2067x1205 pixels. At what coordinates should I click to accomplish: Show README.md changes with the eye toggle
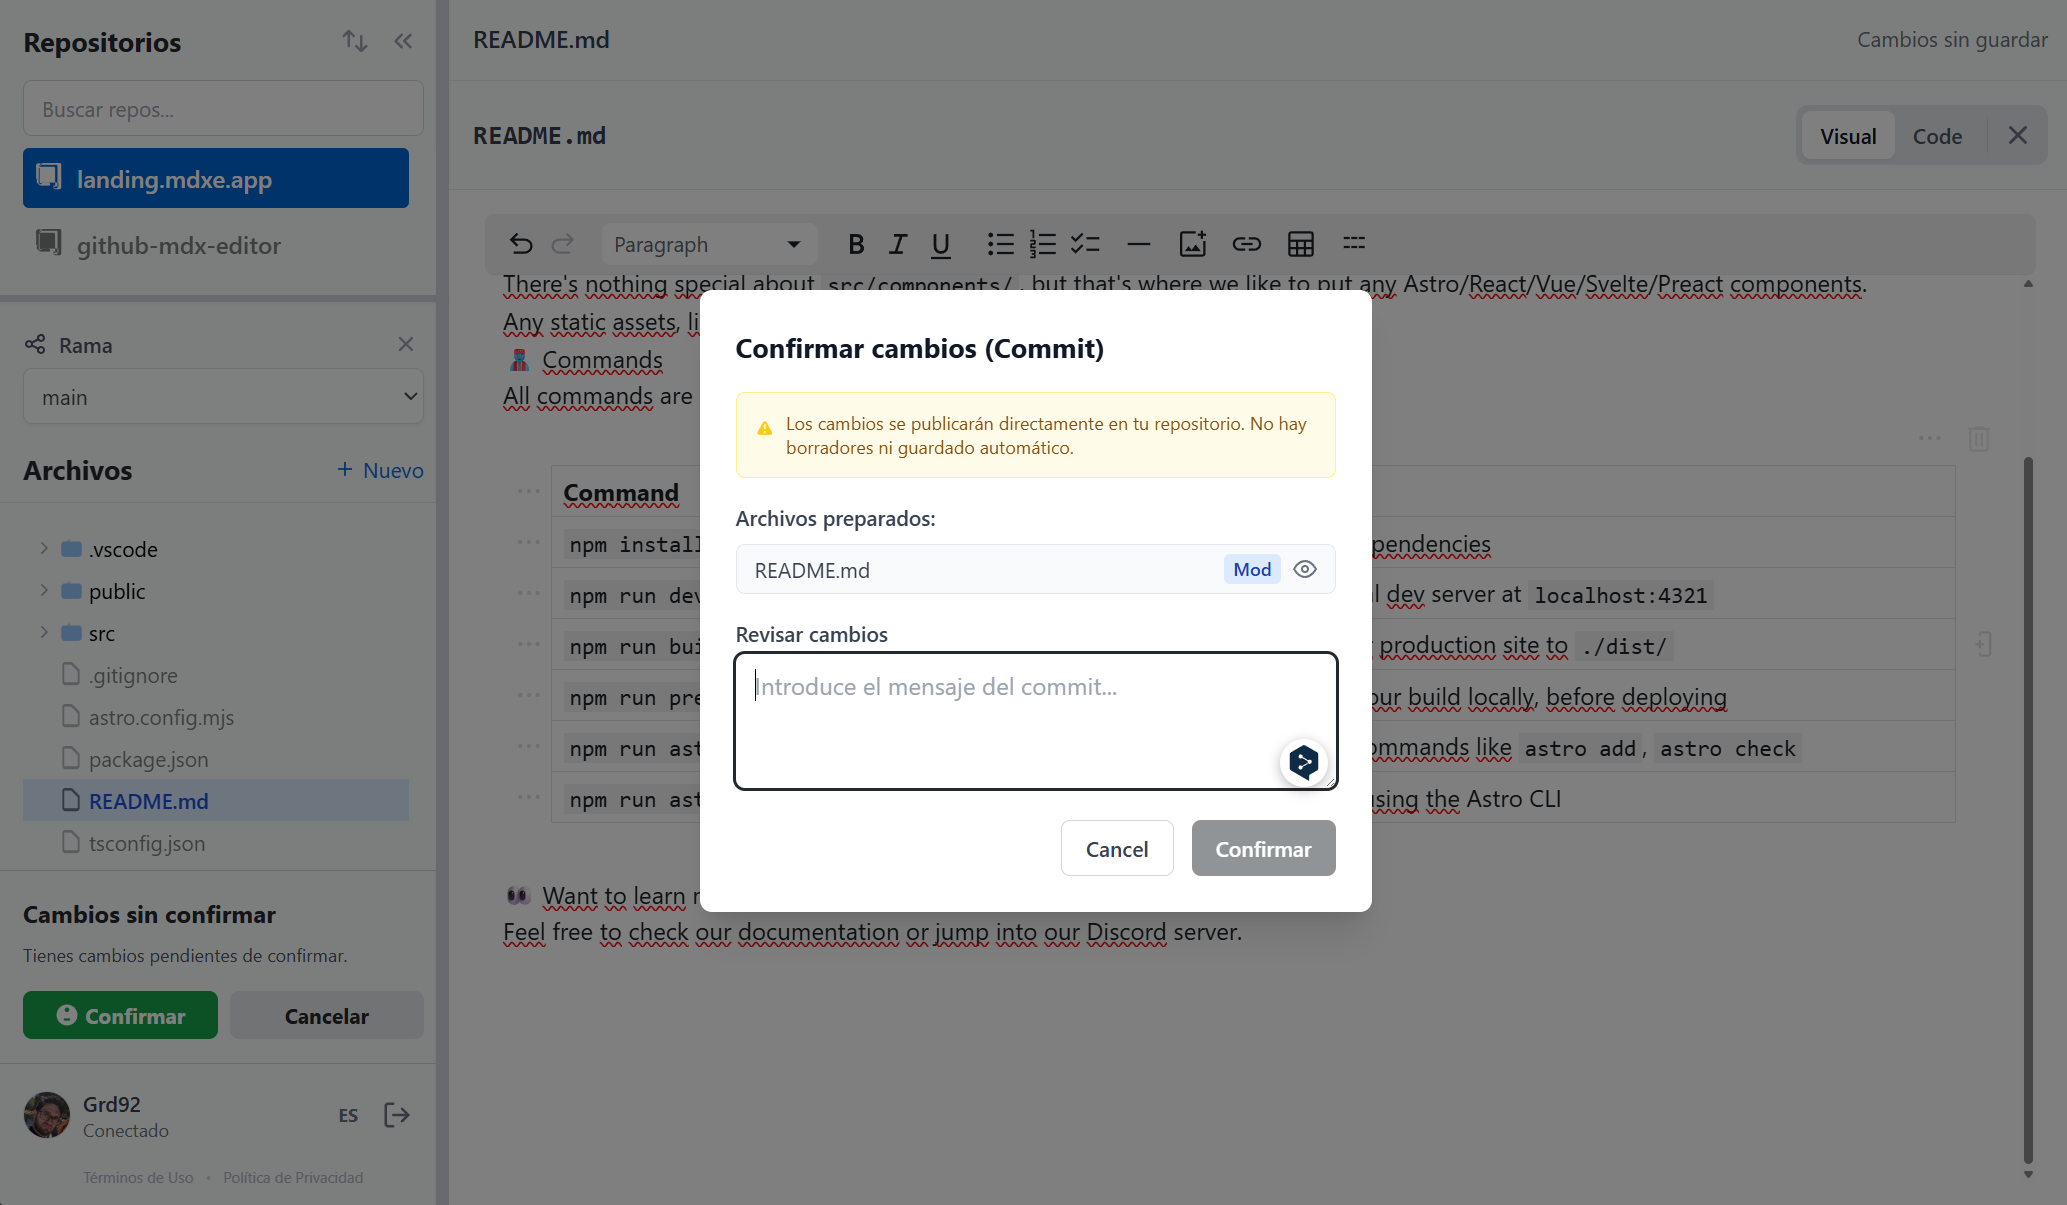(x=1305, y=569)
